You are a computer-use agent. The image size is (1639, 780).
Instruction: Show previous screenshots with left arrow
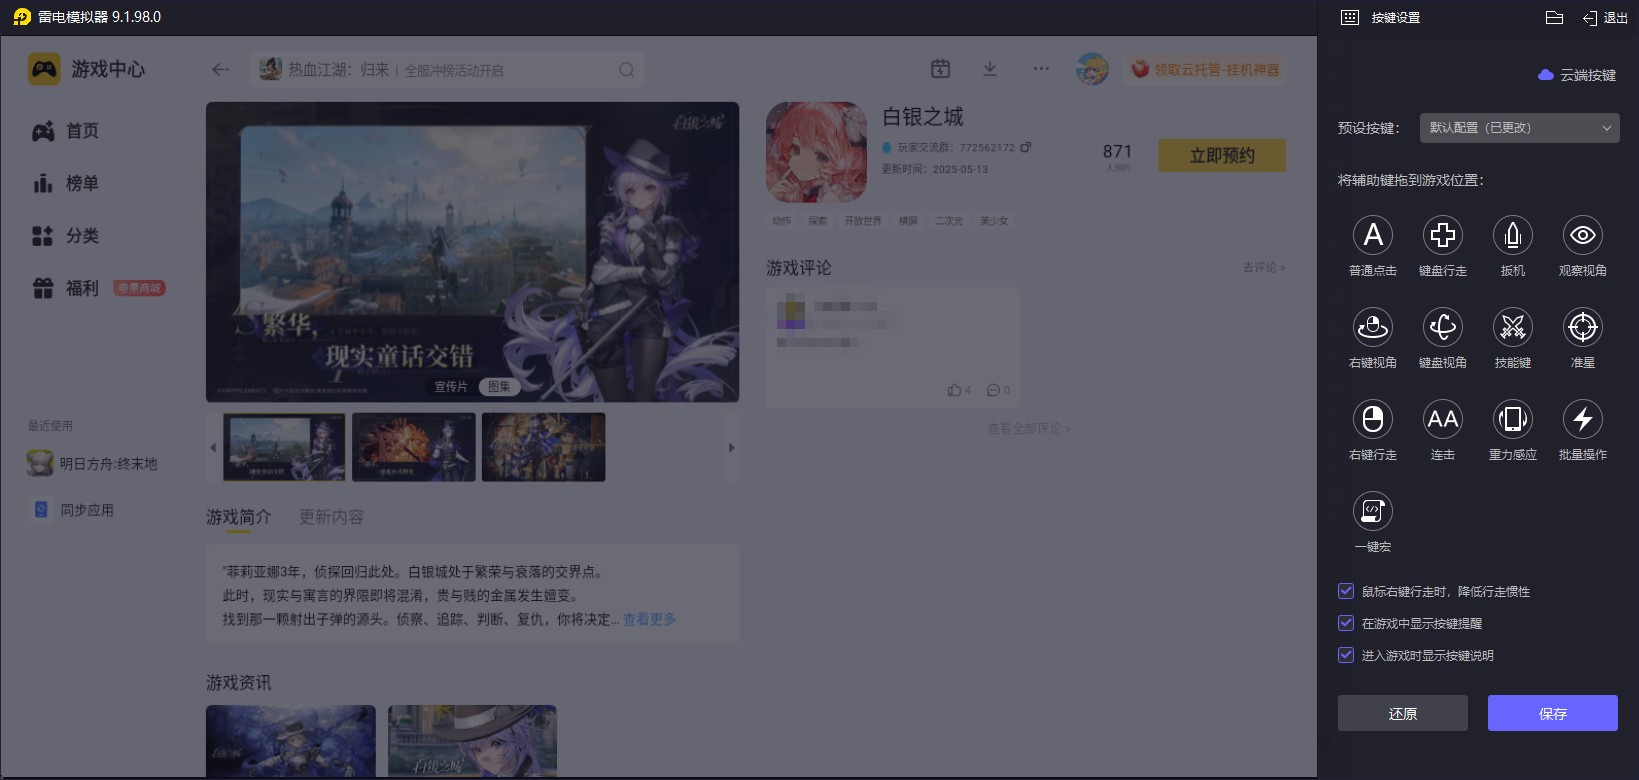pyautogui.click(x=213, y=447)
